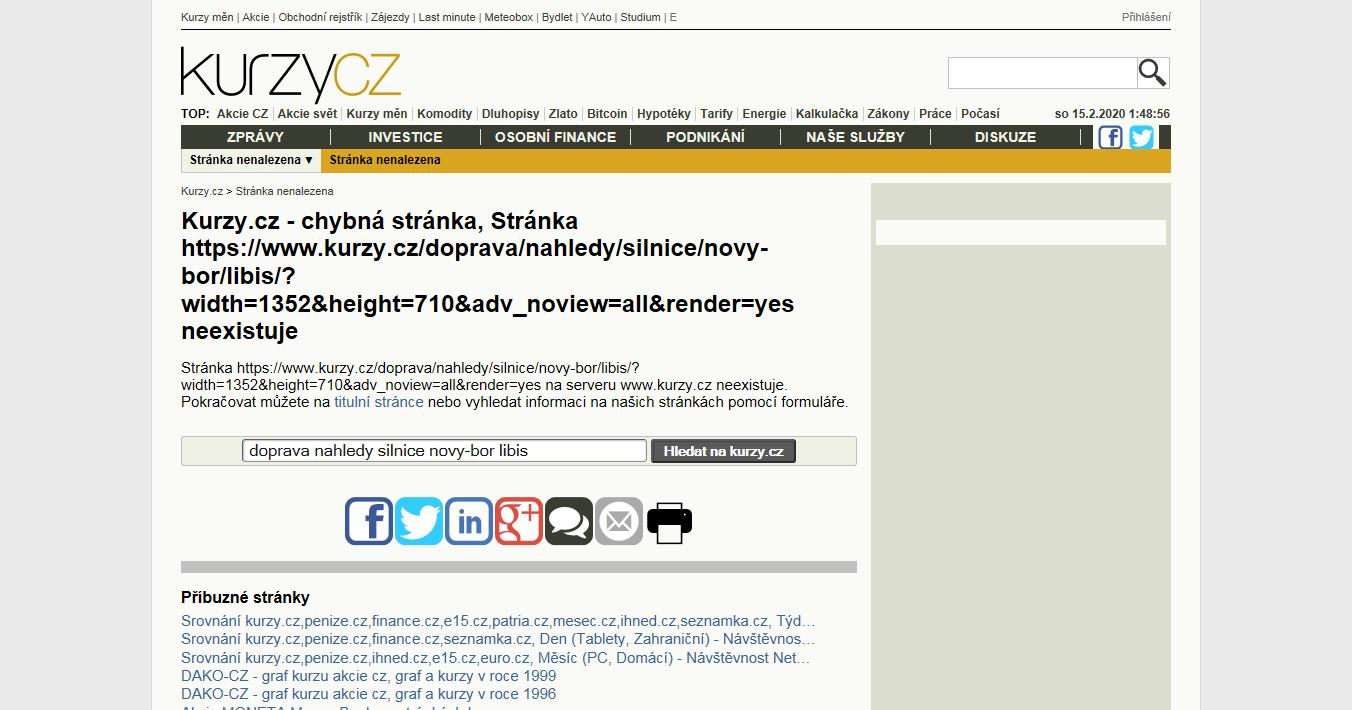1352x710 pixels.
Task: Open Bydlet link
Action: [557, 17]
